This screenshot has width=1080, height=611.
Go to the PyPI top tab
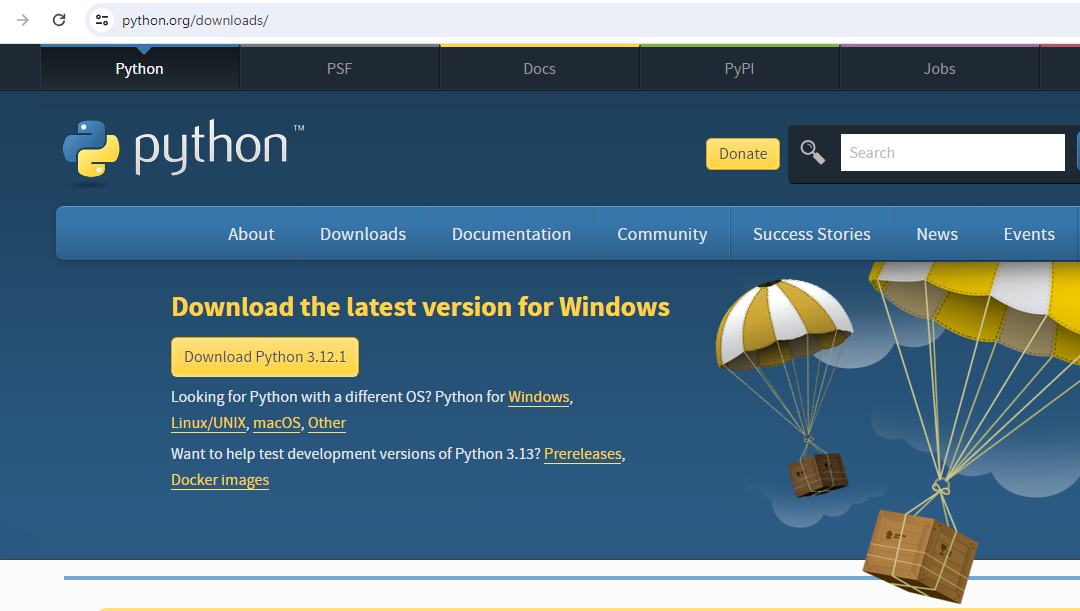click(739, 69)
